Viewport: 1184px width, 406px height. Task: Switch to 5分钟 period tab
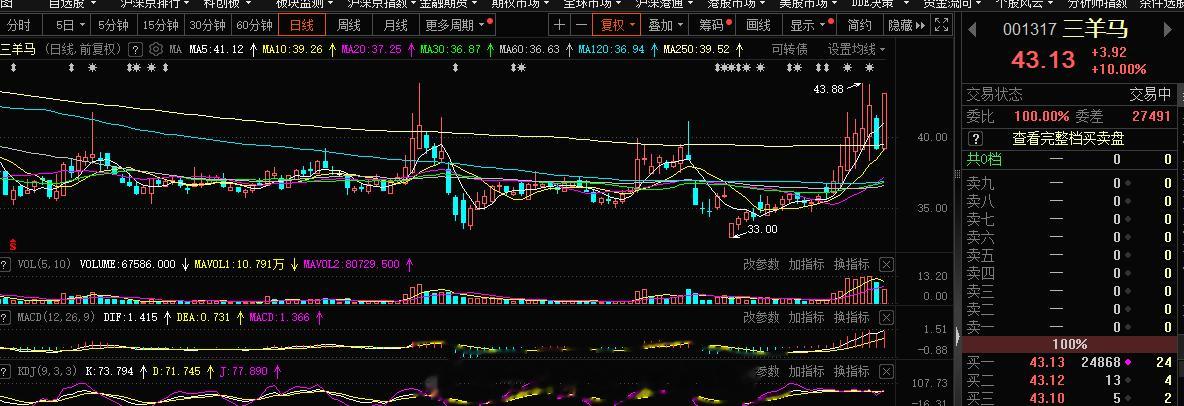[113, 25]
